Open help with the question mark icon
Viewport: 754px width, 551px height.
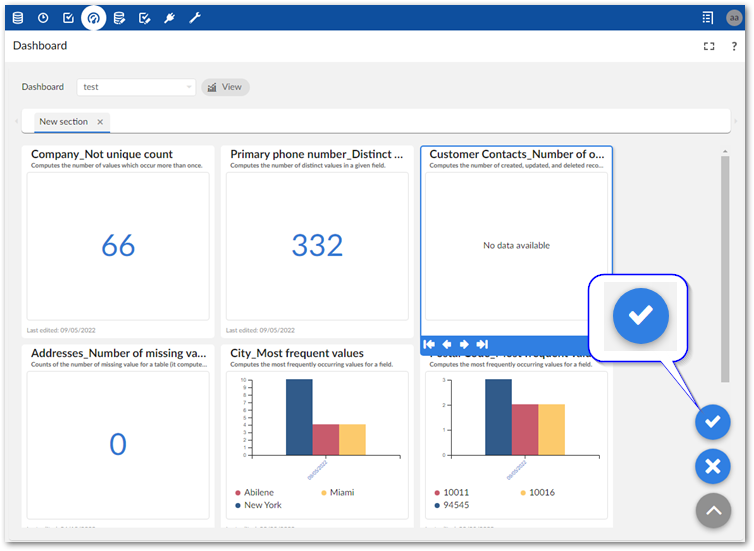tap(734, 46)
